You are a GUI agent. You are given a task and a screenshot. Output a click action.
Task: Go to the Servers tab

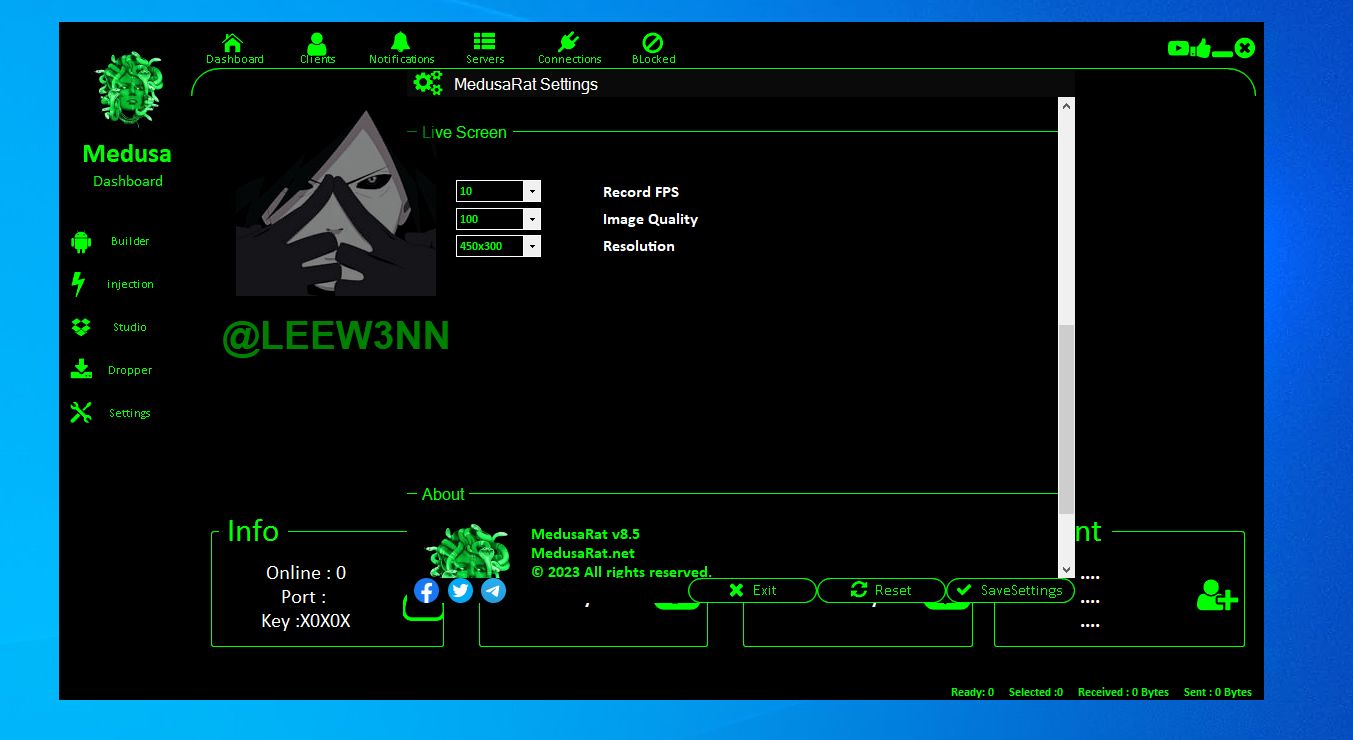(485, 48)
